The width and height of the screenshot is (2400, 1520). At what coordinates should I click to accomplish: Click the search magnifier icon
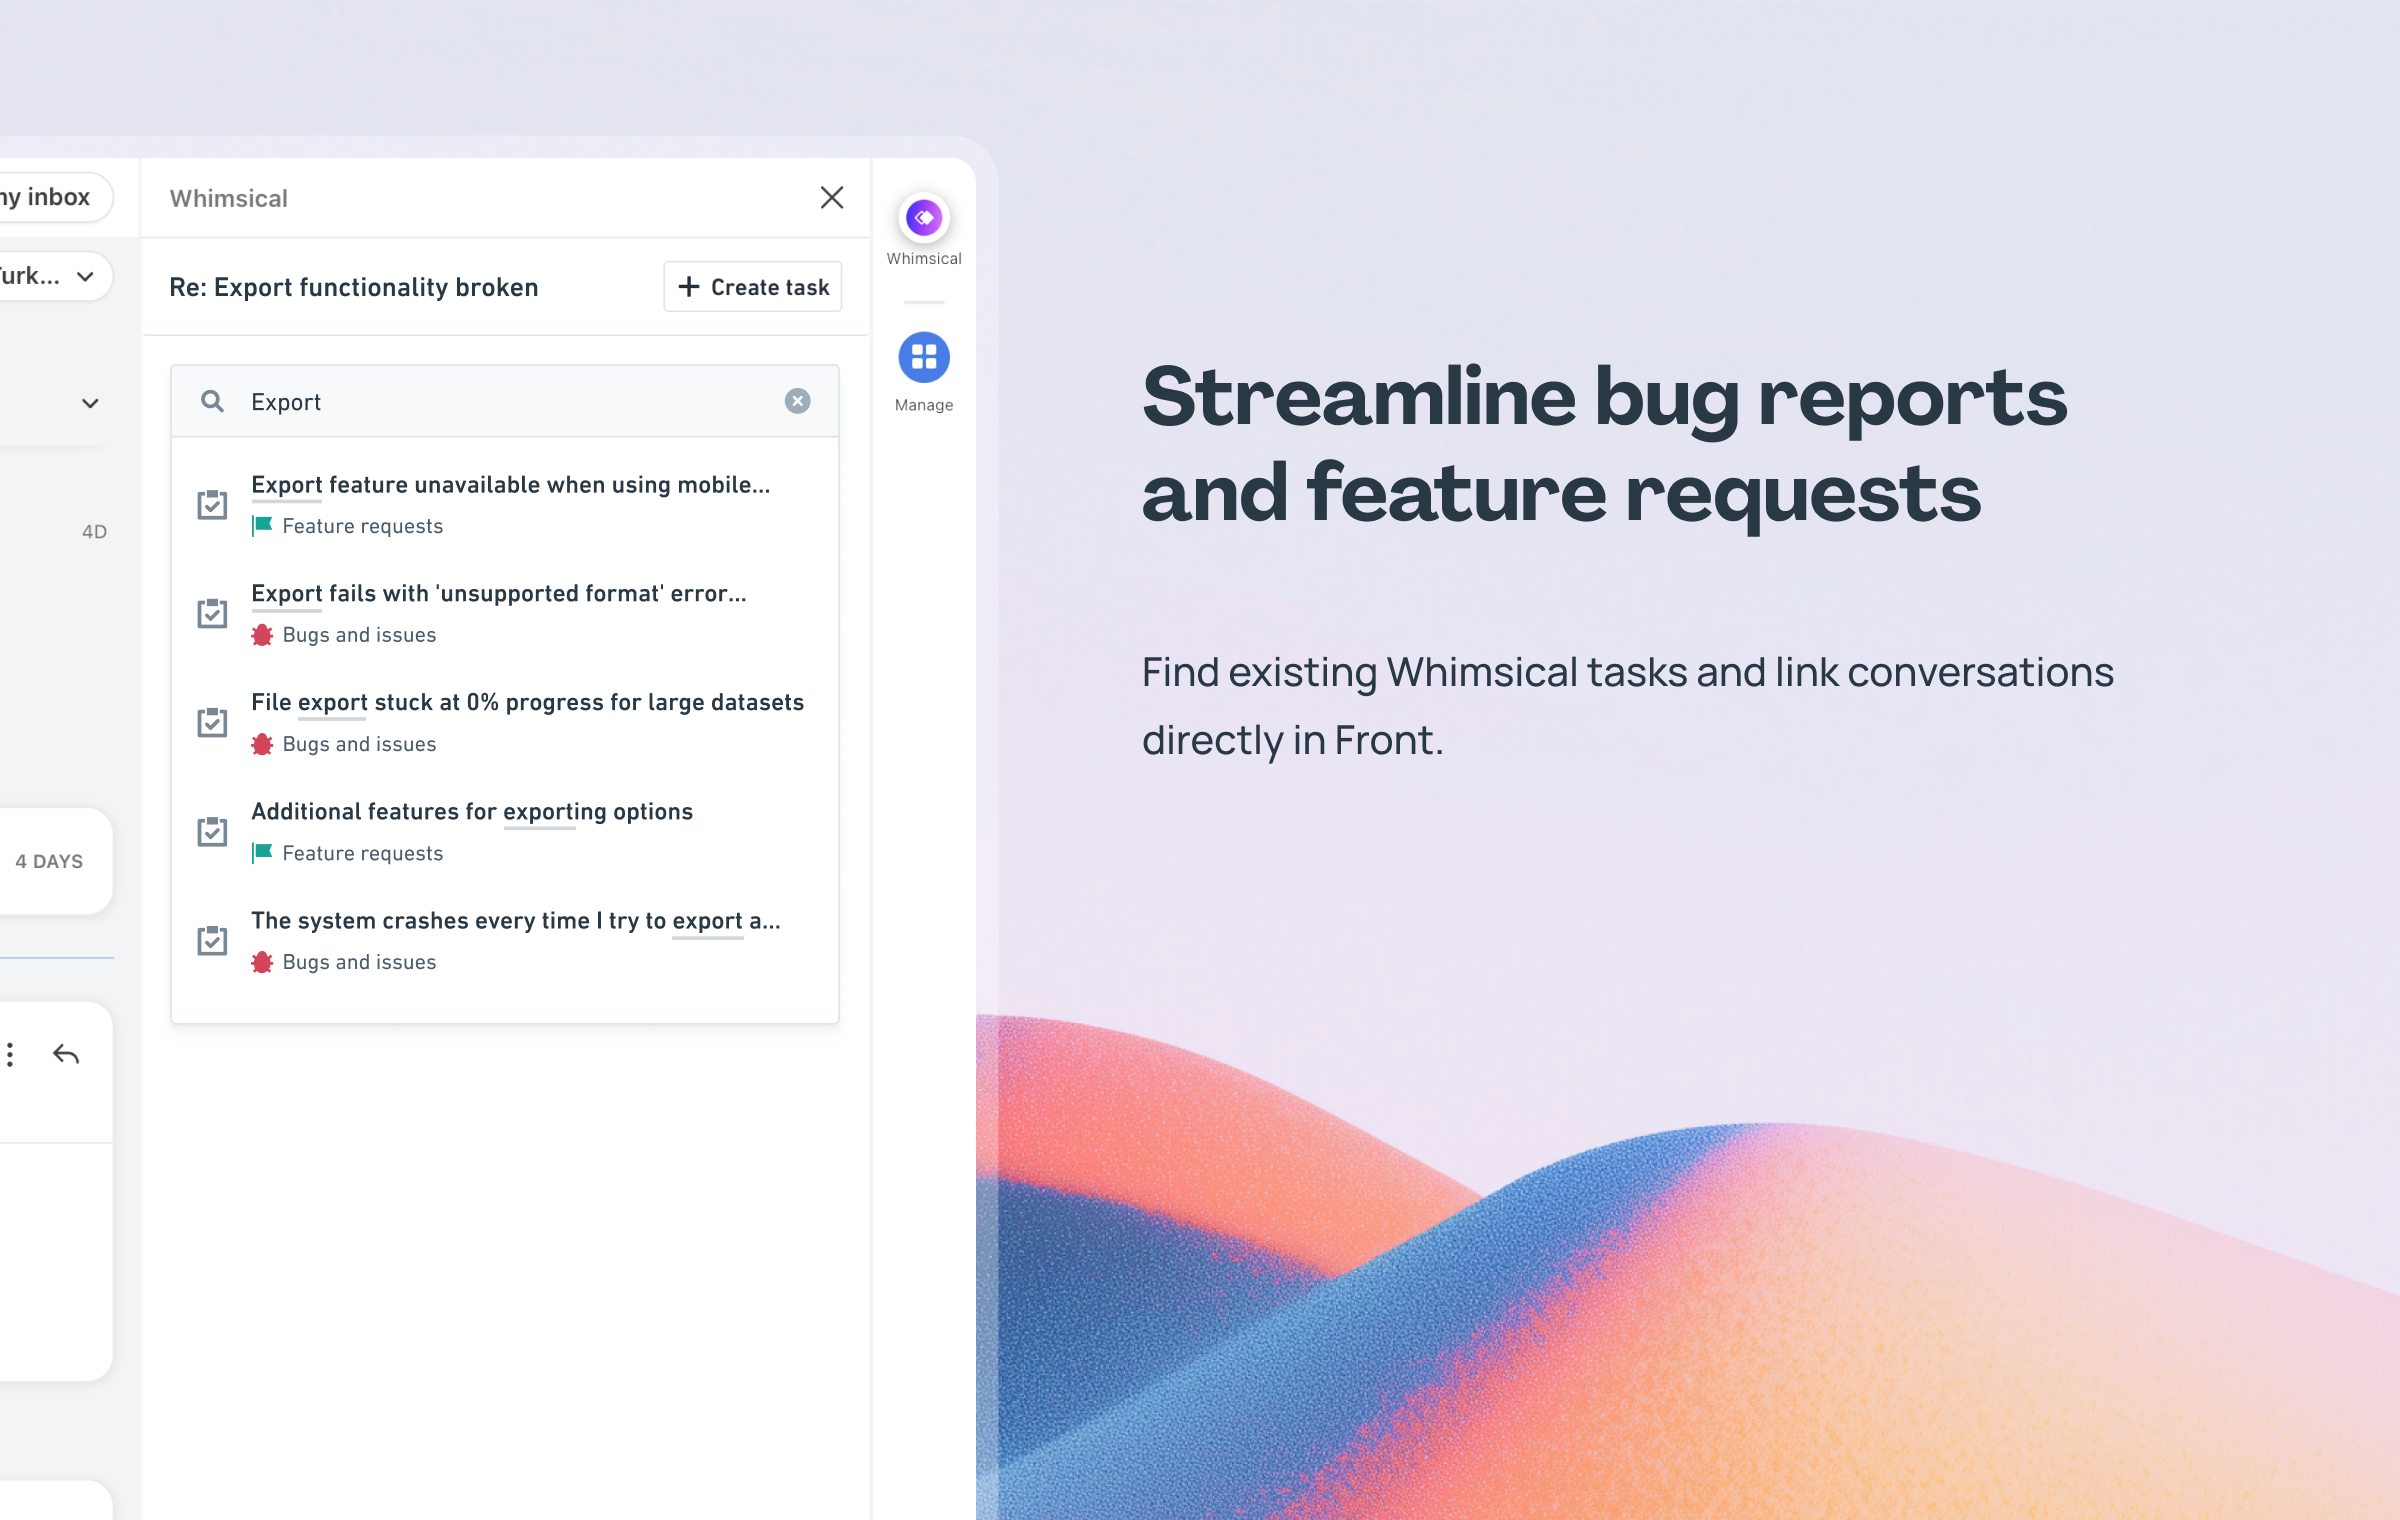[x=212, y=402]
